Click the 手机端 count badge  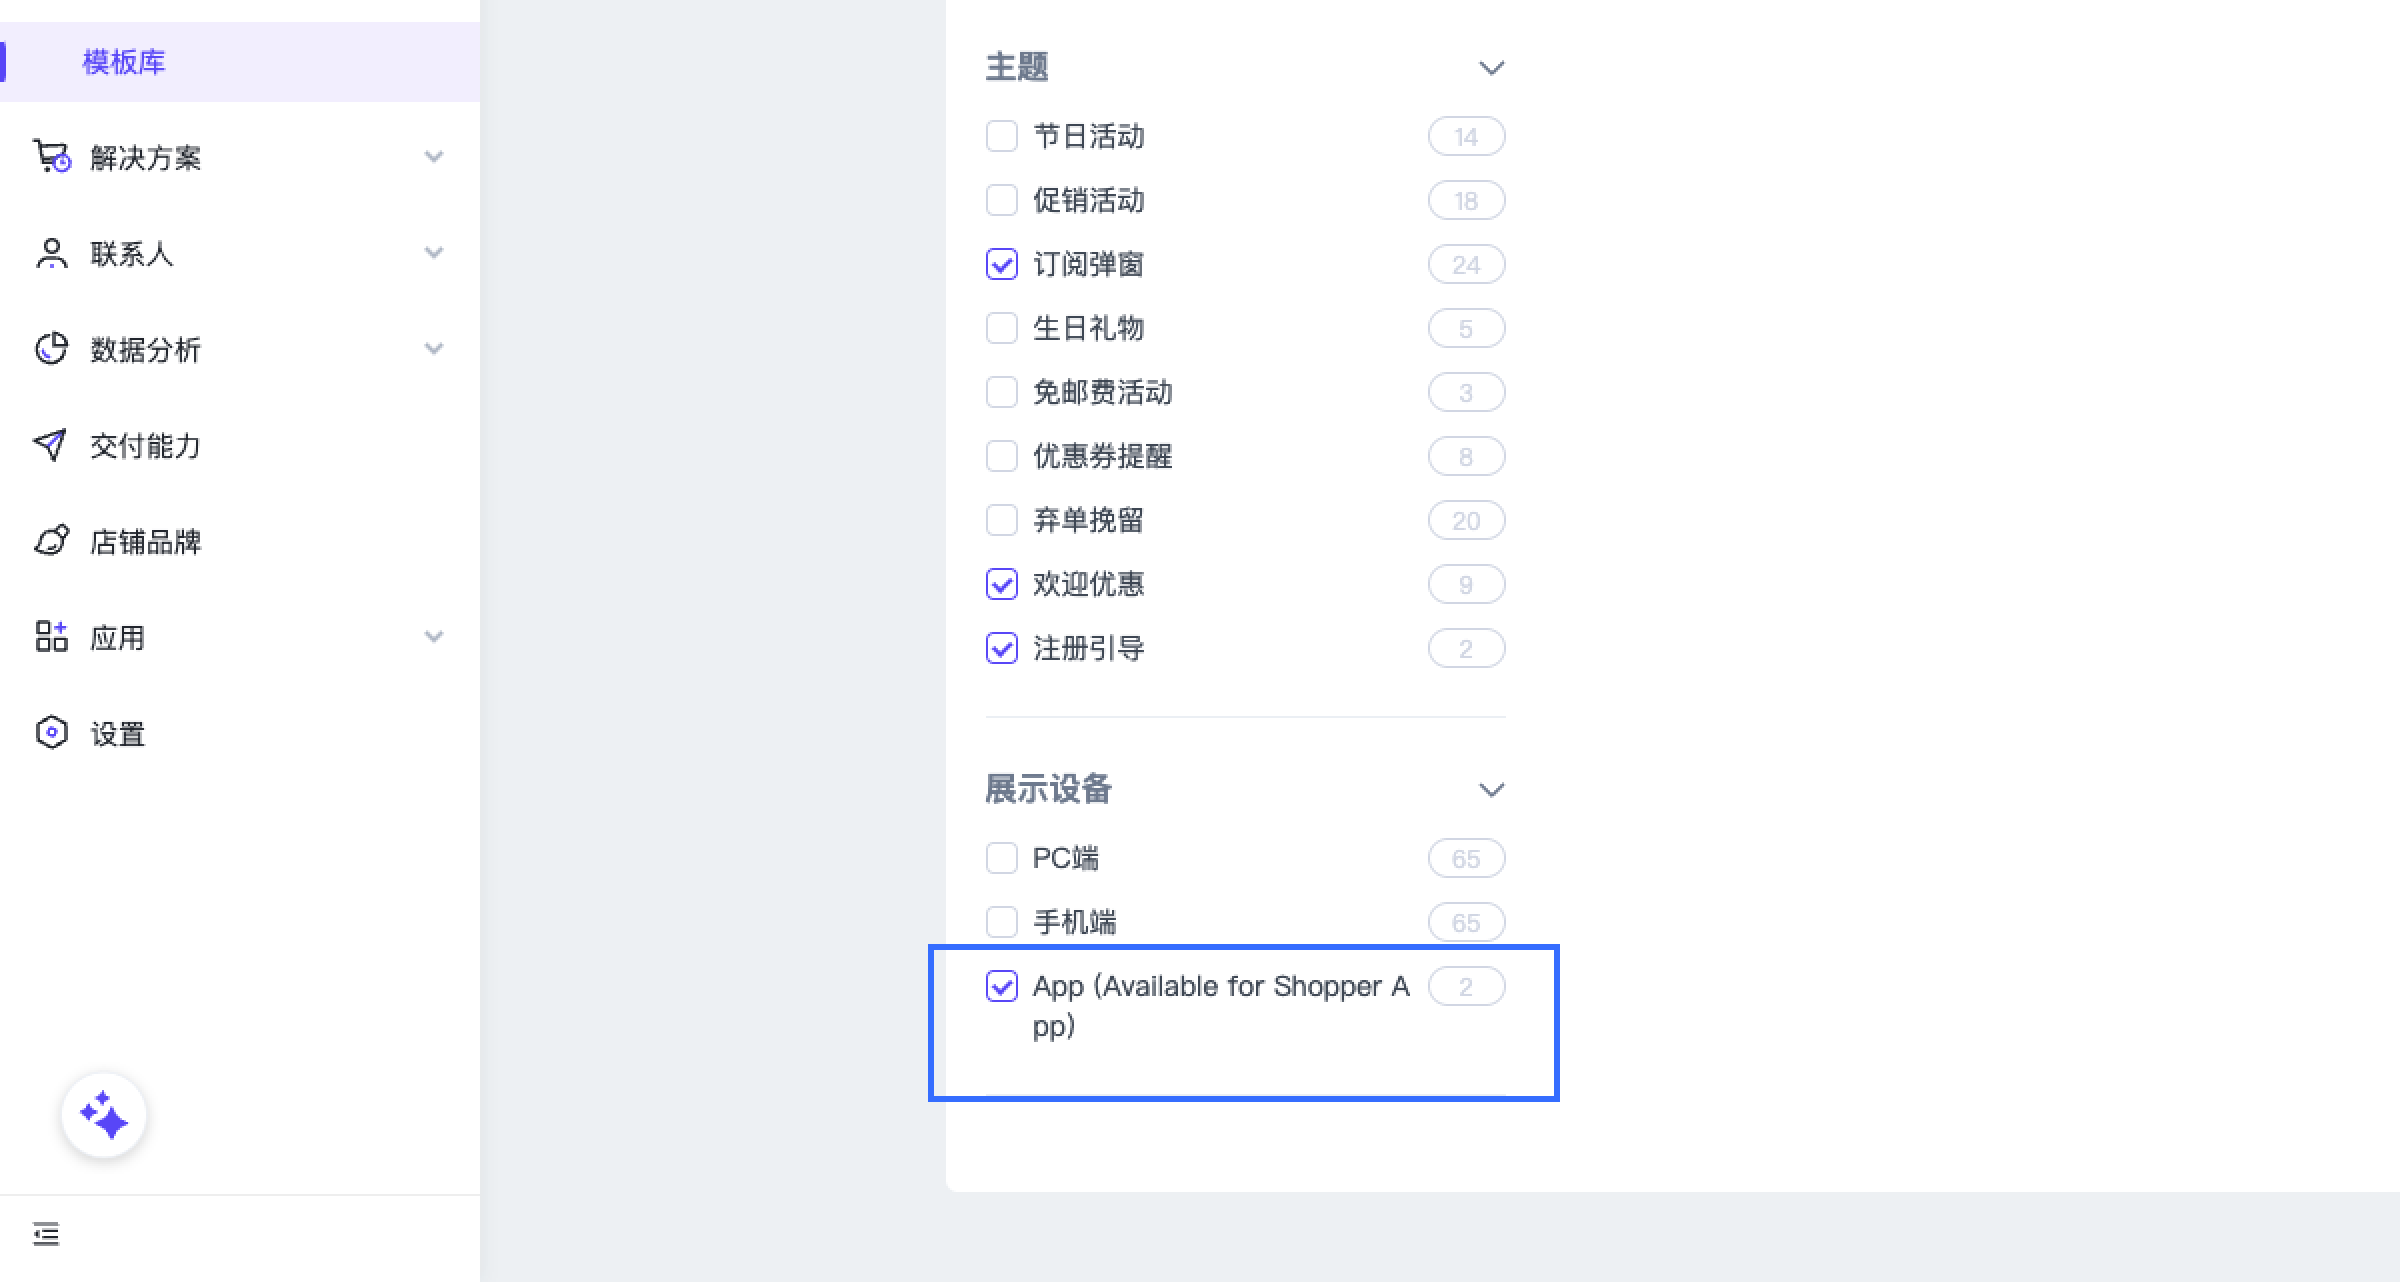[1465, 922]
